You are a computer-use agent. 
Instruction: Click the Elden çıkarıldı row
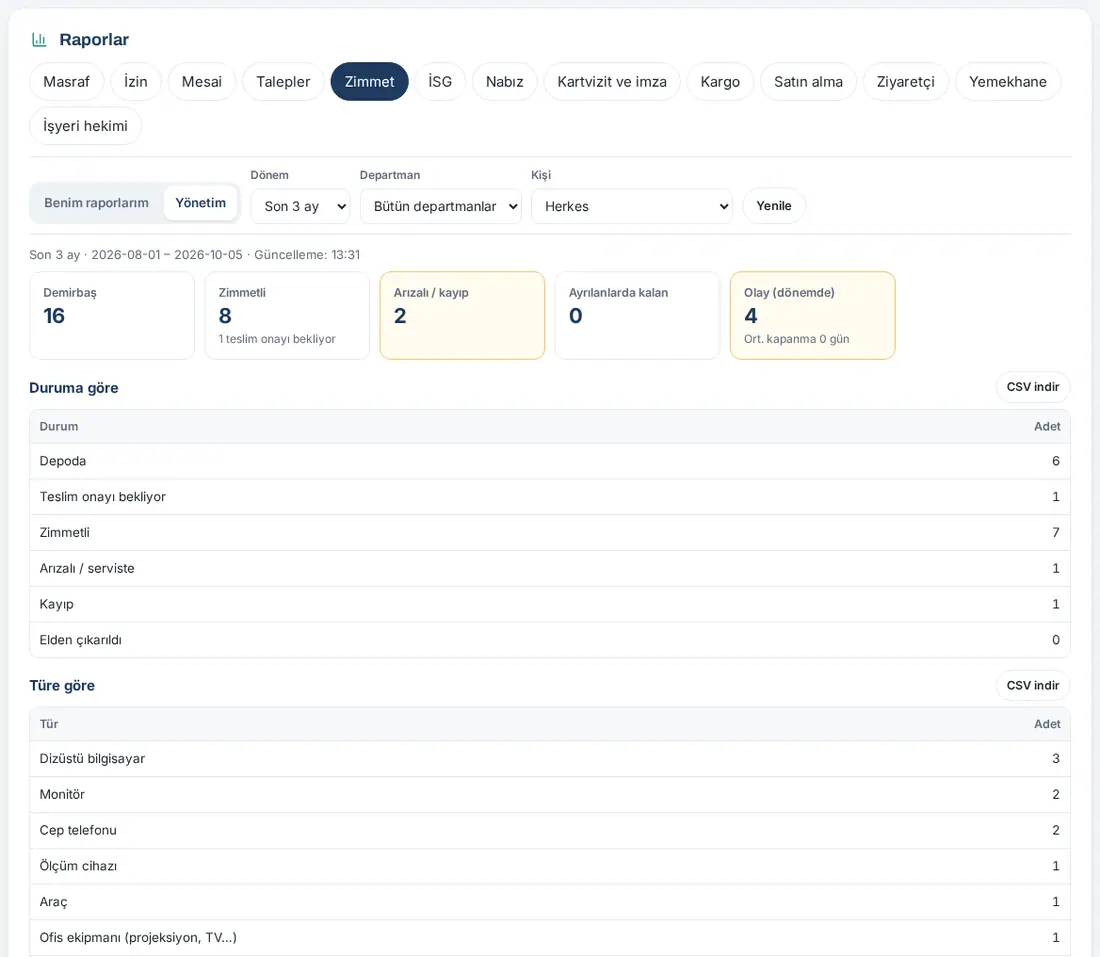(550, 640)
